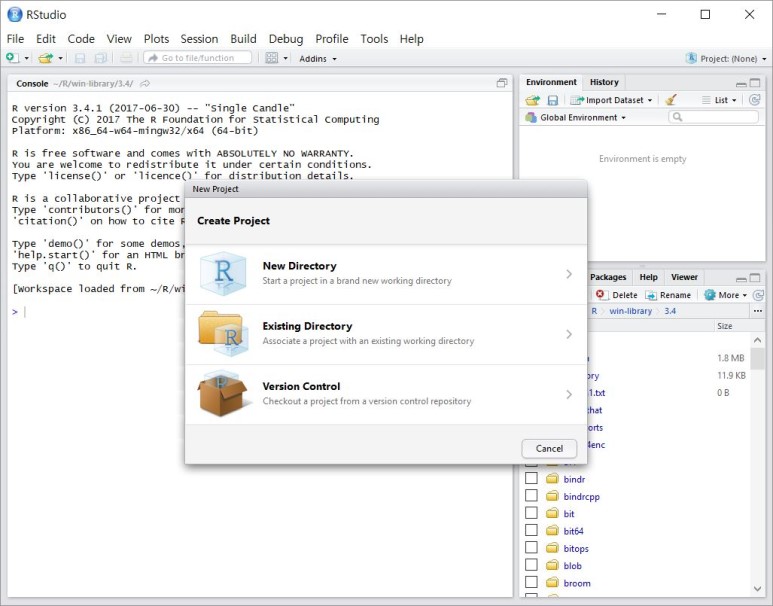Select the Environment tab
Screen dimensions: 773x606
pos(551,82)
